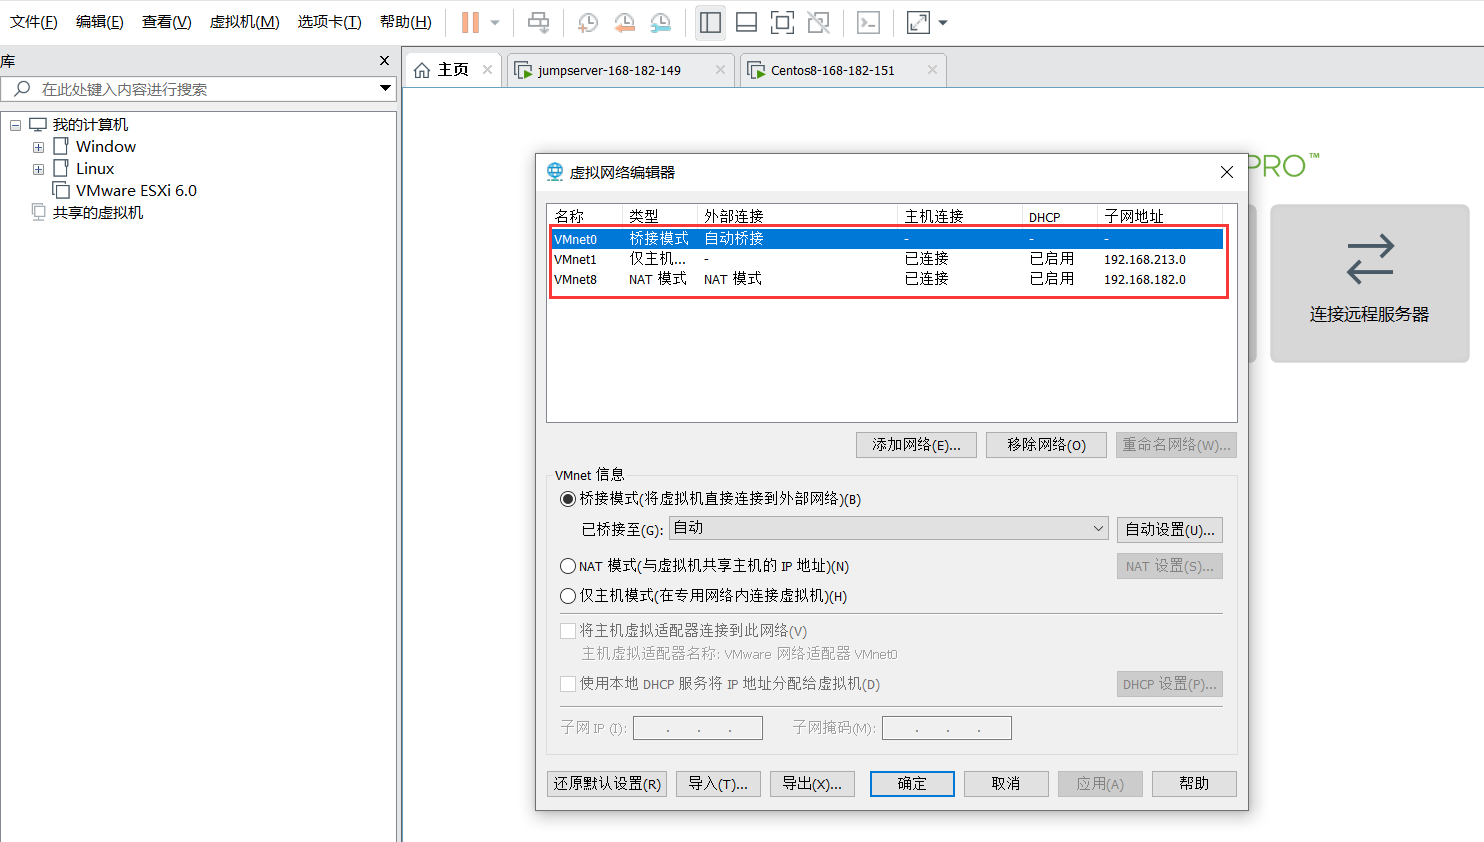
Task: Click the revert to snapshot icon
Action: point(624,22)
